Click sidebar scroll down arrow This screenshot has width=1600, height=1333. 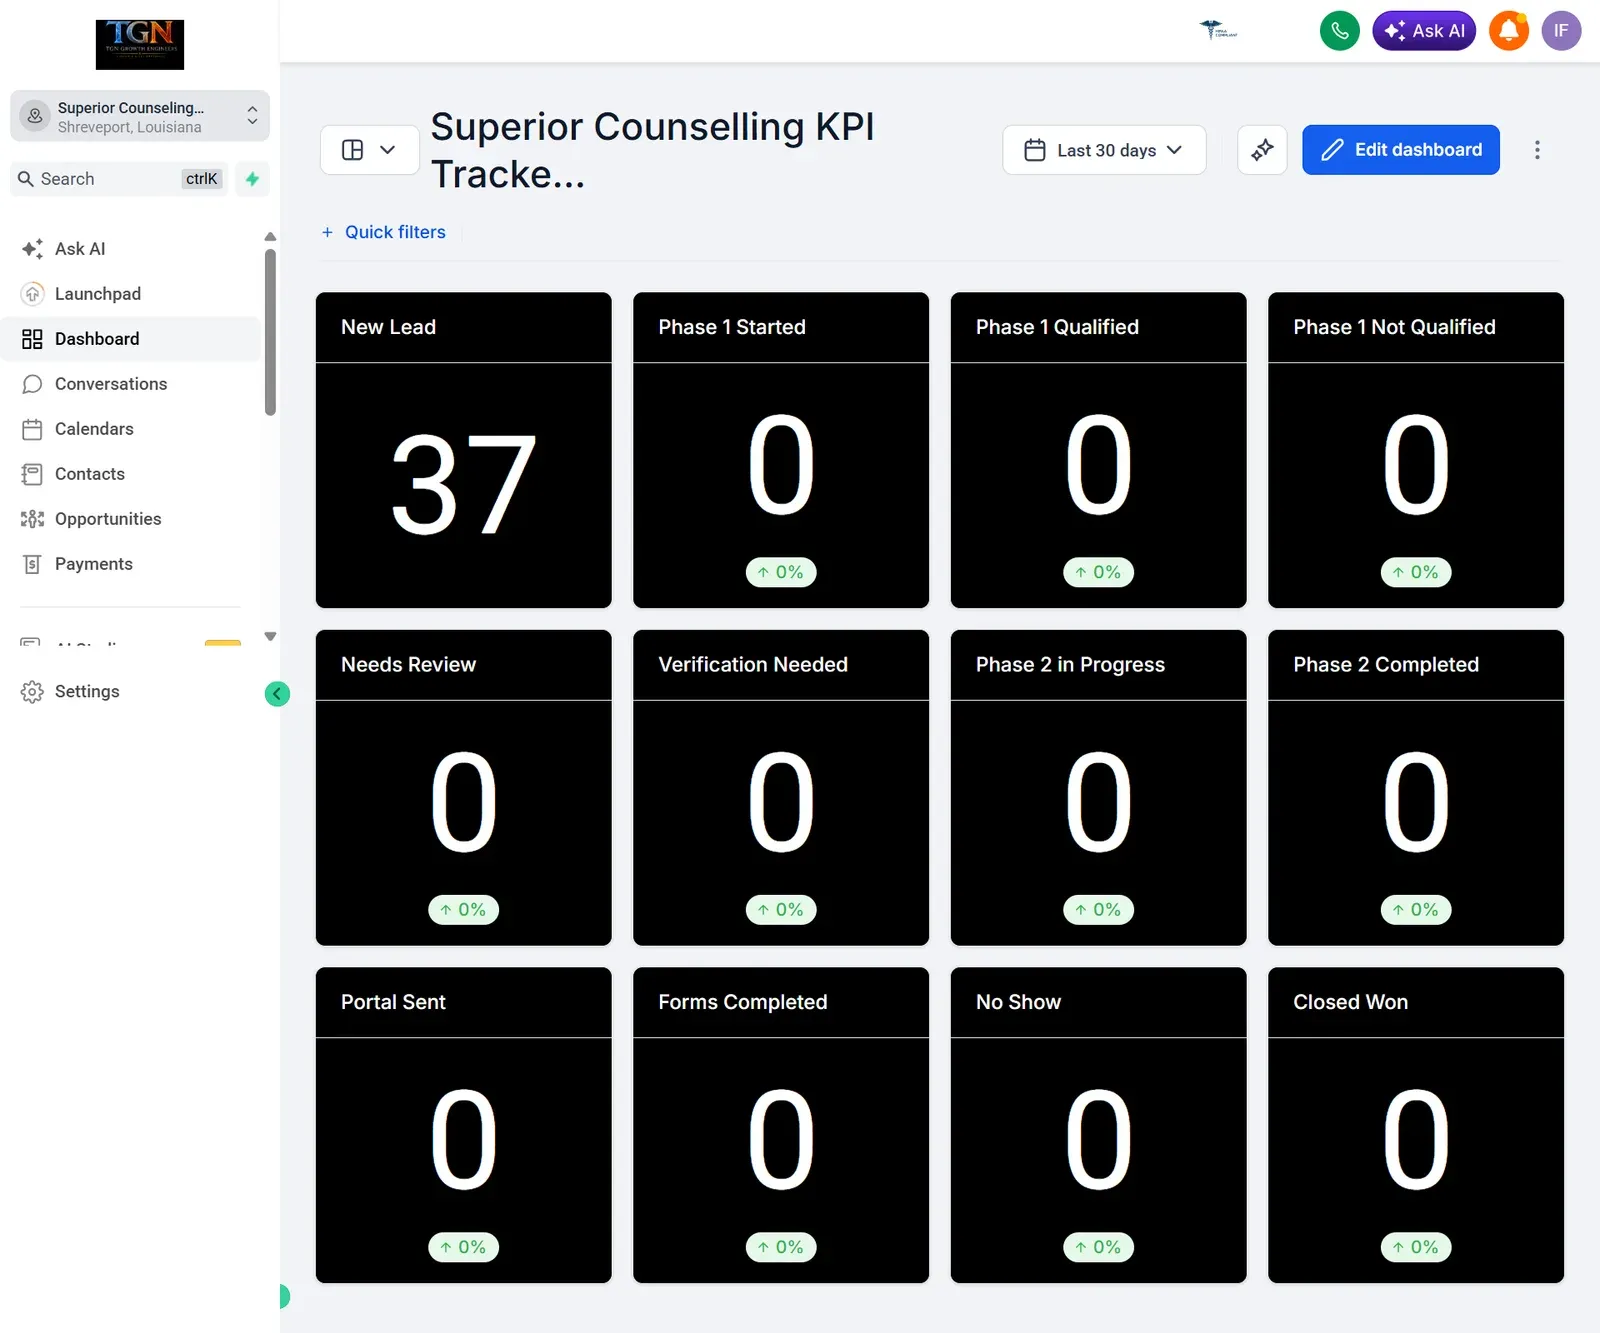click(270, 637)
